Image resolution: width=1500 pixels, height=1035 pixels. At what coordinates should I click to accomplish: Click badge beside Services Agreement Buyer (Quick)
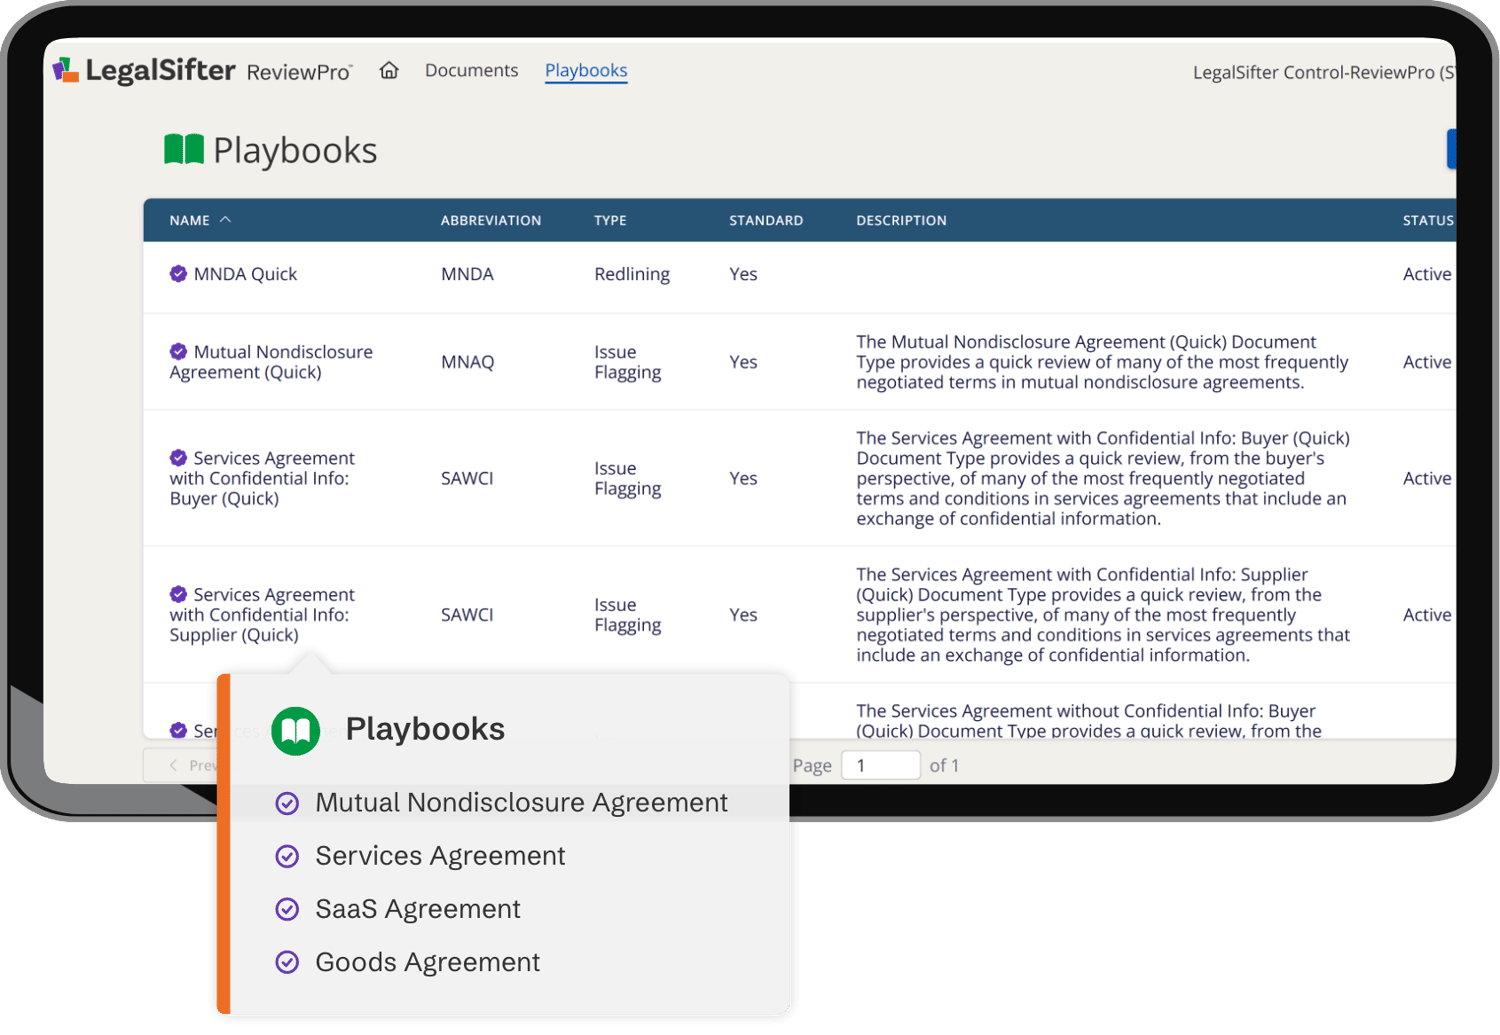tap(178, 457)
